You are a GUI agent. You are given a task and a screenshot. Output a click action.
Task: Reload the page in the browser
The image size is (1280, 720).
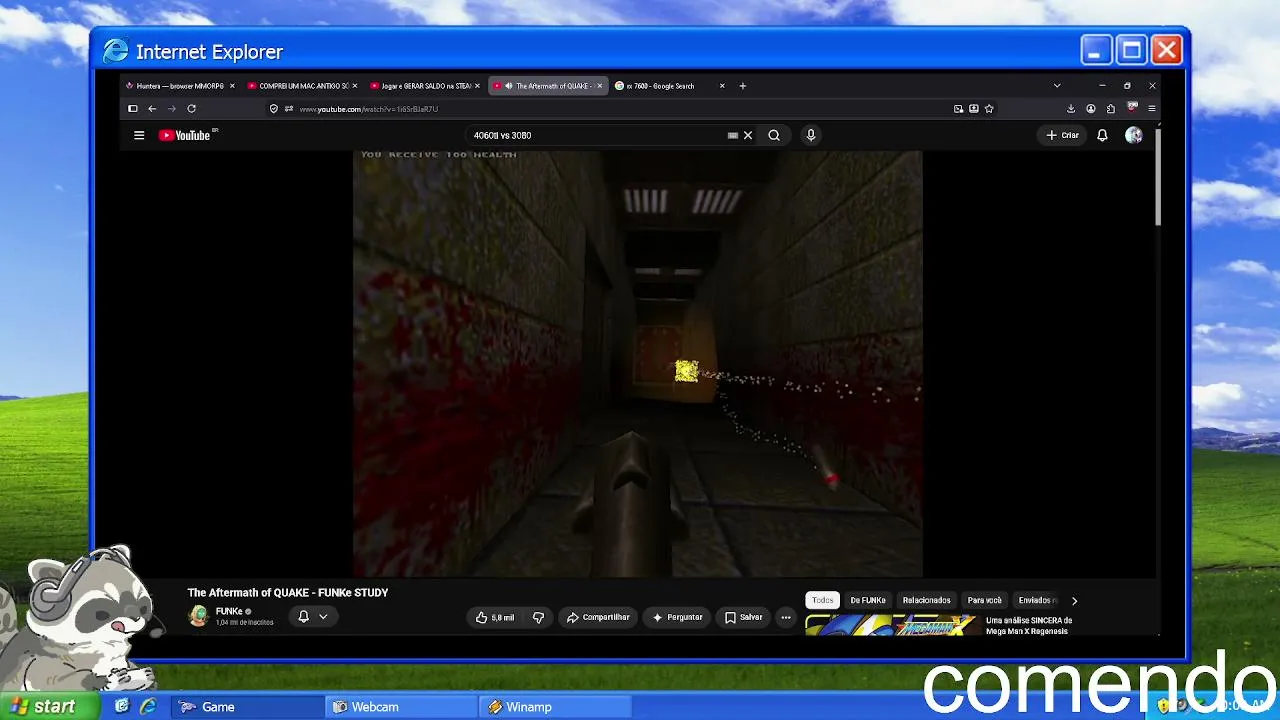191,109
